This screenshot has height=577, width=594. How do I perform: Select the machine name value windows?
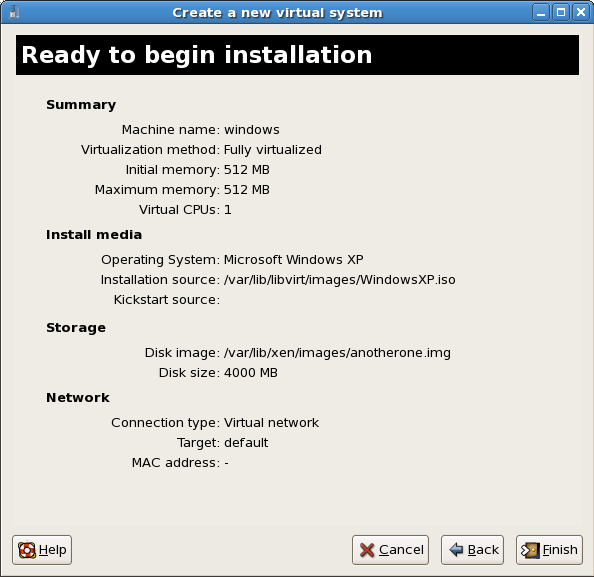coord(252,130)
